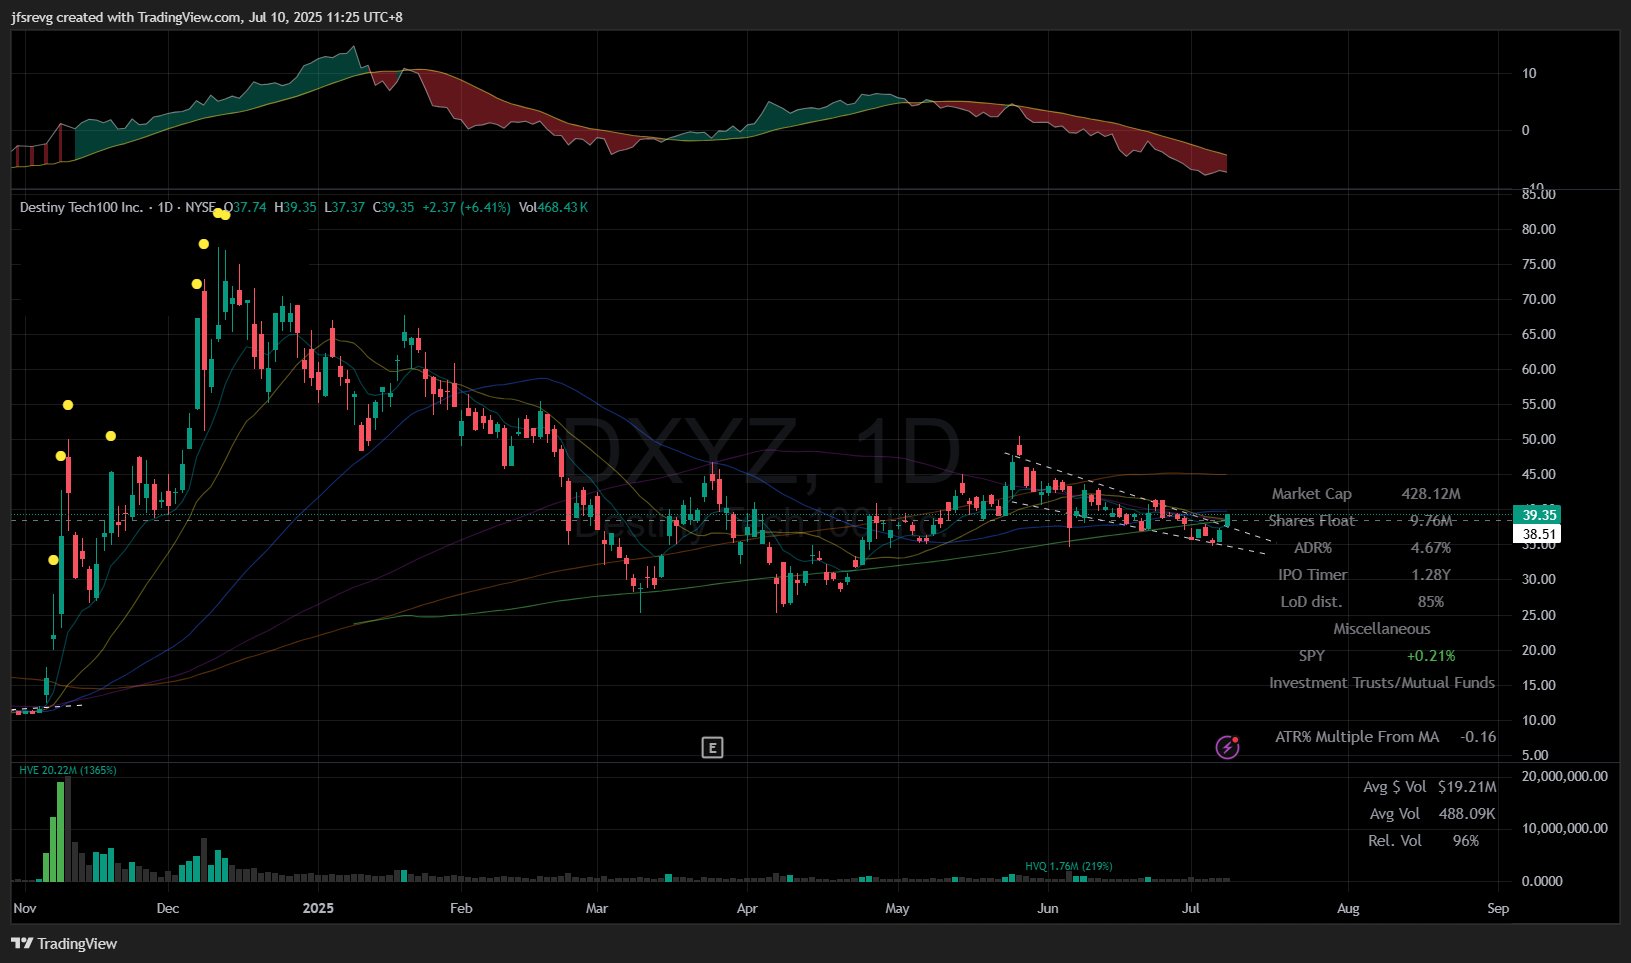Viewport: 1631px width, 963px height.
Task: Click the 'Jul' label on the time axis
Action: click(1191, 908)
